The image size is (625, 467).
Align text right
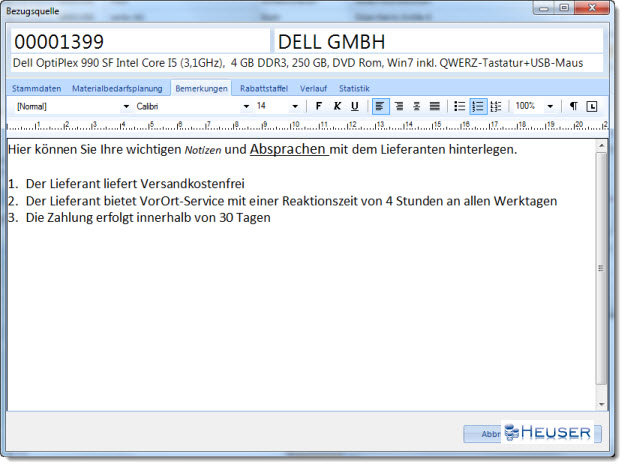tap(399, 106)
